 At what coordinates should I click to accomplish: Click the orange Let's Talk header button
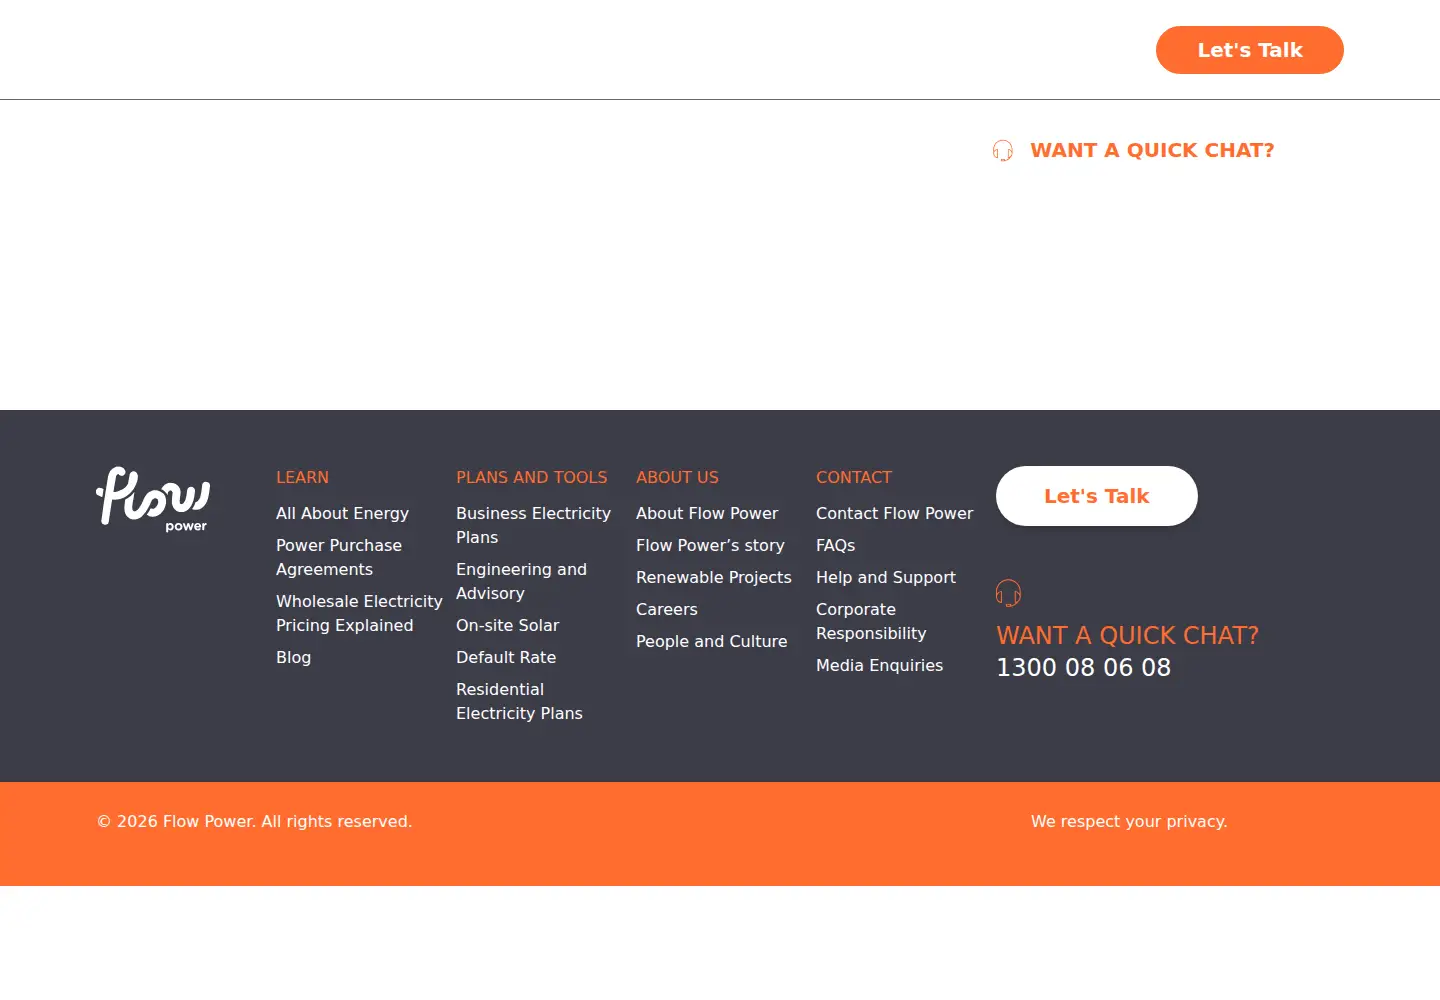click(1249, 50)
